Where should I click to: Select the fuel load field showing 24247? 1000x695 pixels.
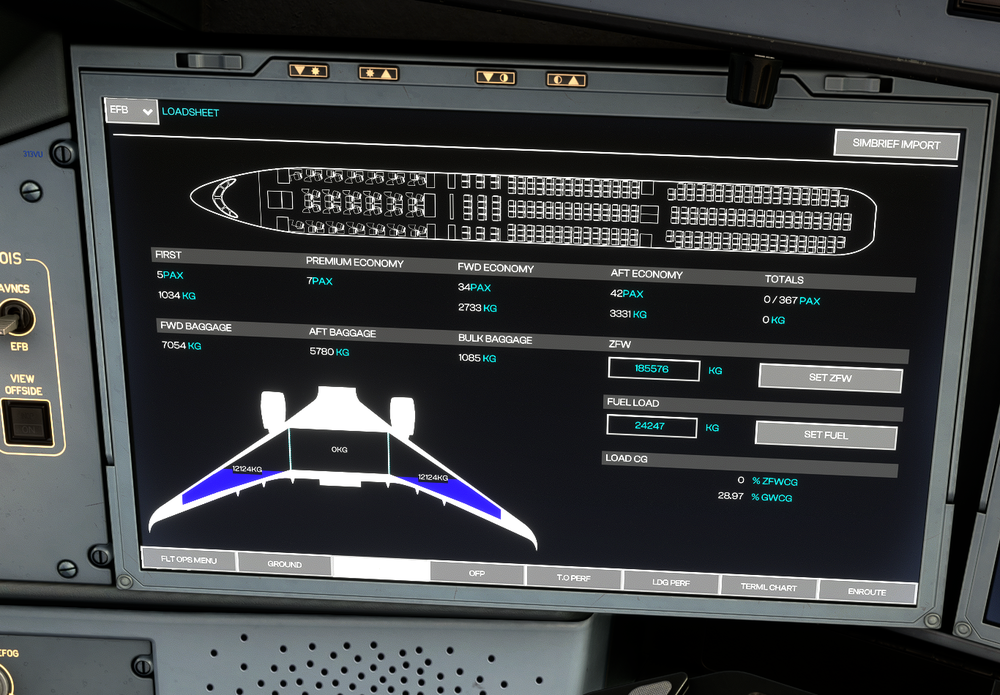coord(650,426)
